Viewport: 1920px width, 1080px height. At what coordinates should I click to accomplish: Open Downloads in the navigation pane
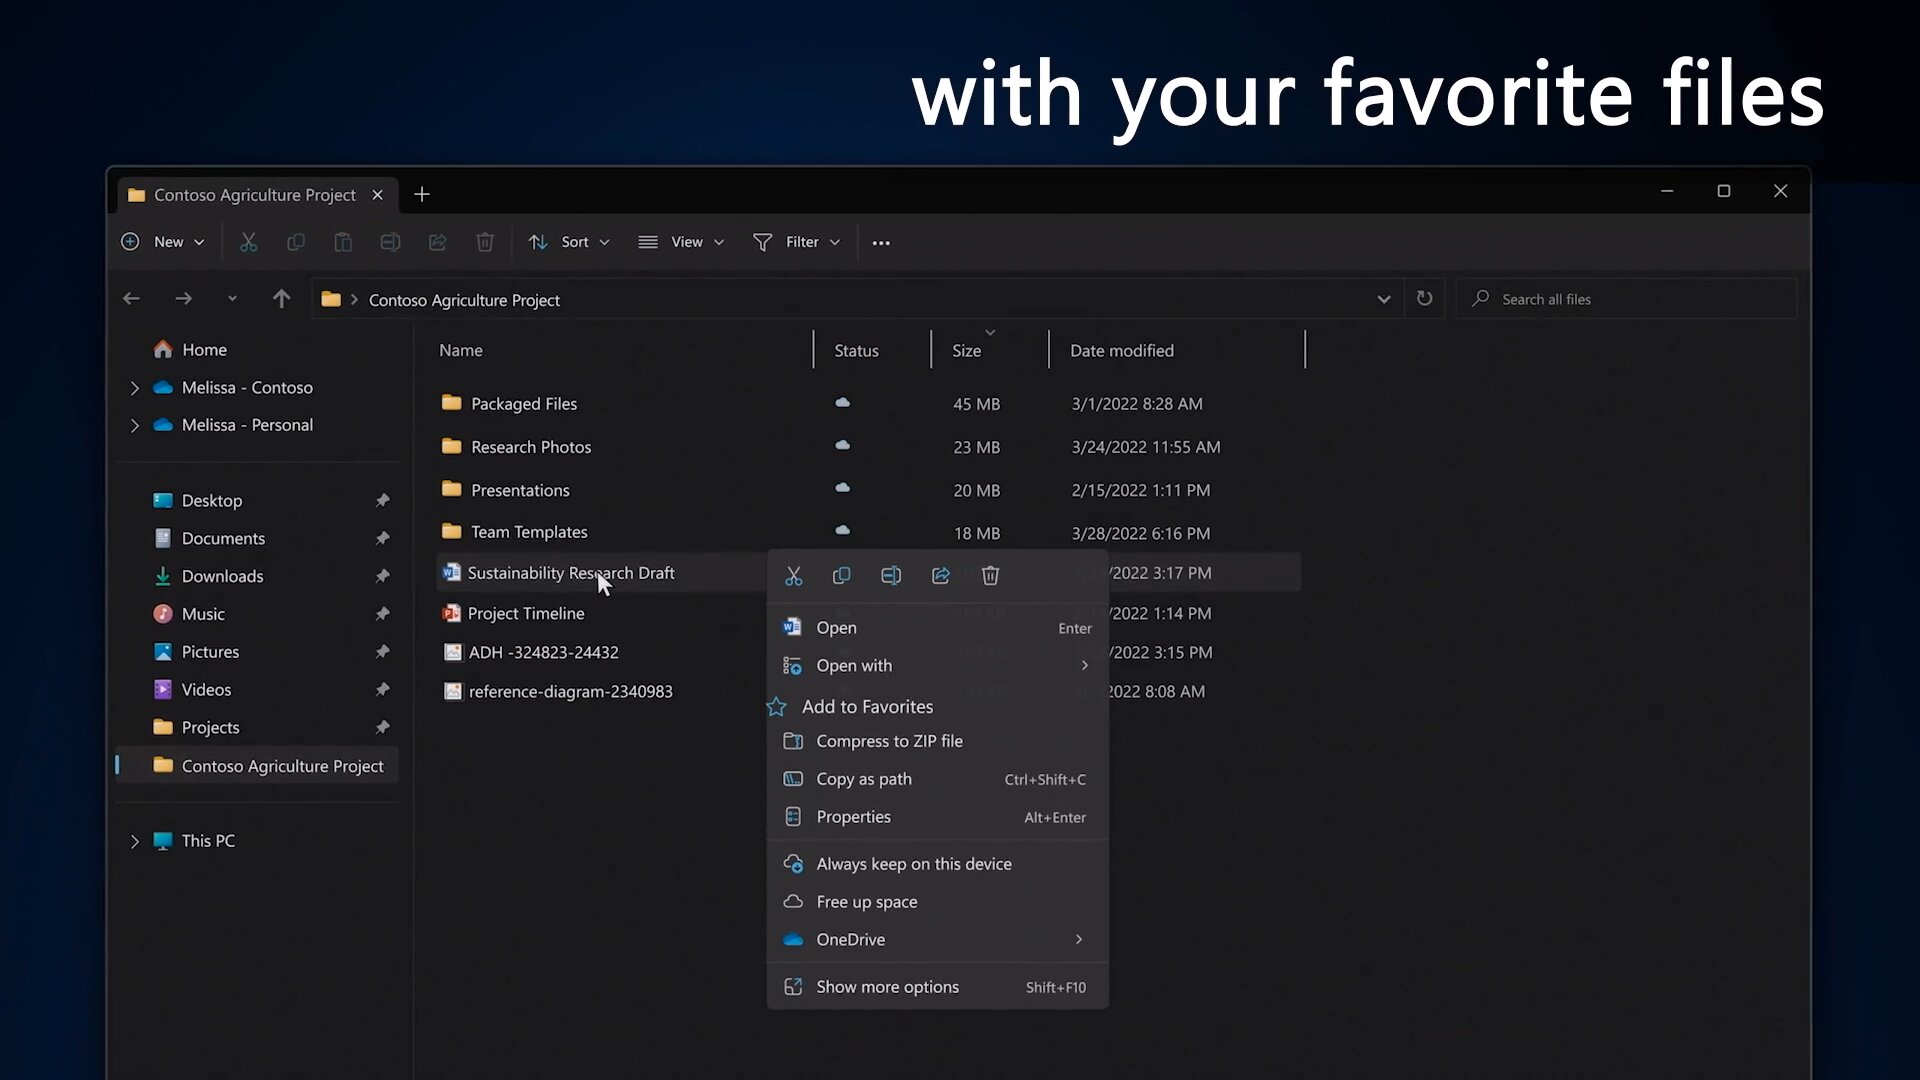pyautogui.click(x=222, y=576)
